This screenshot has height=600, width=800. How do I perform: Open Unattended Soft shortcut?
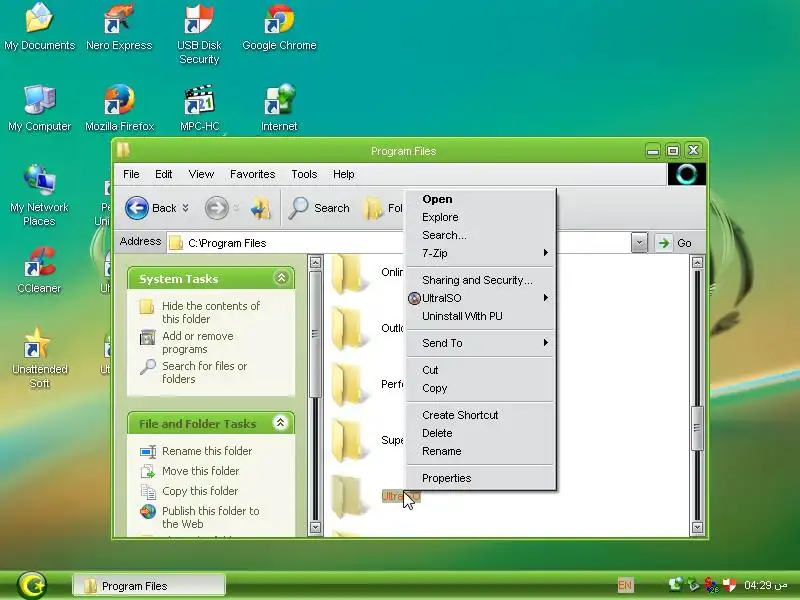pos(39,358)
